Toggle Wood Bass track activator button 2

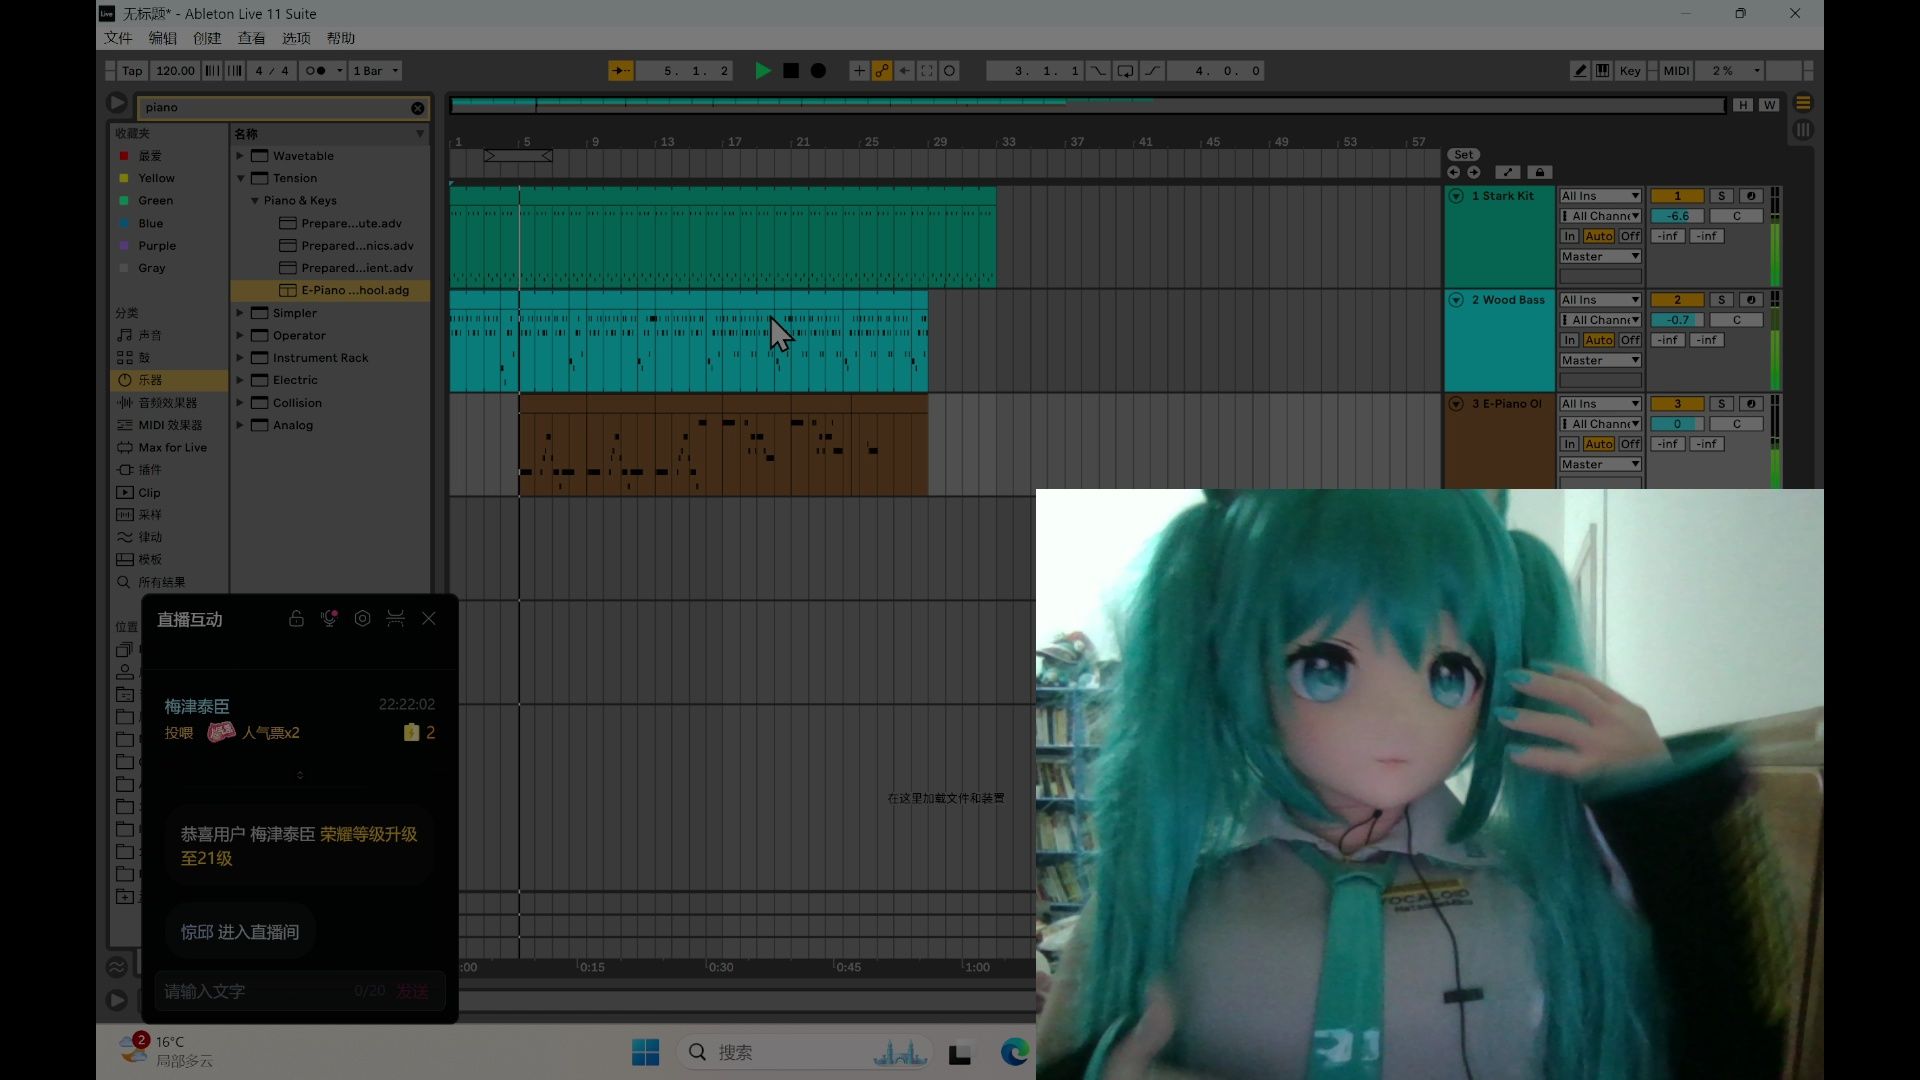(1677, 300)
